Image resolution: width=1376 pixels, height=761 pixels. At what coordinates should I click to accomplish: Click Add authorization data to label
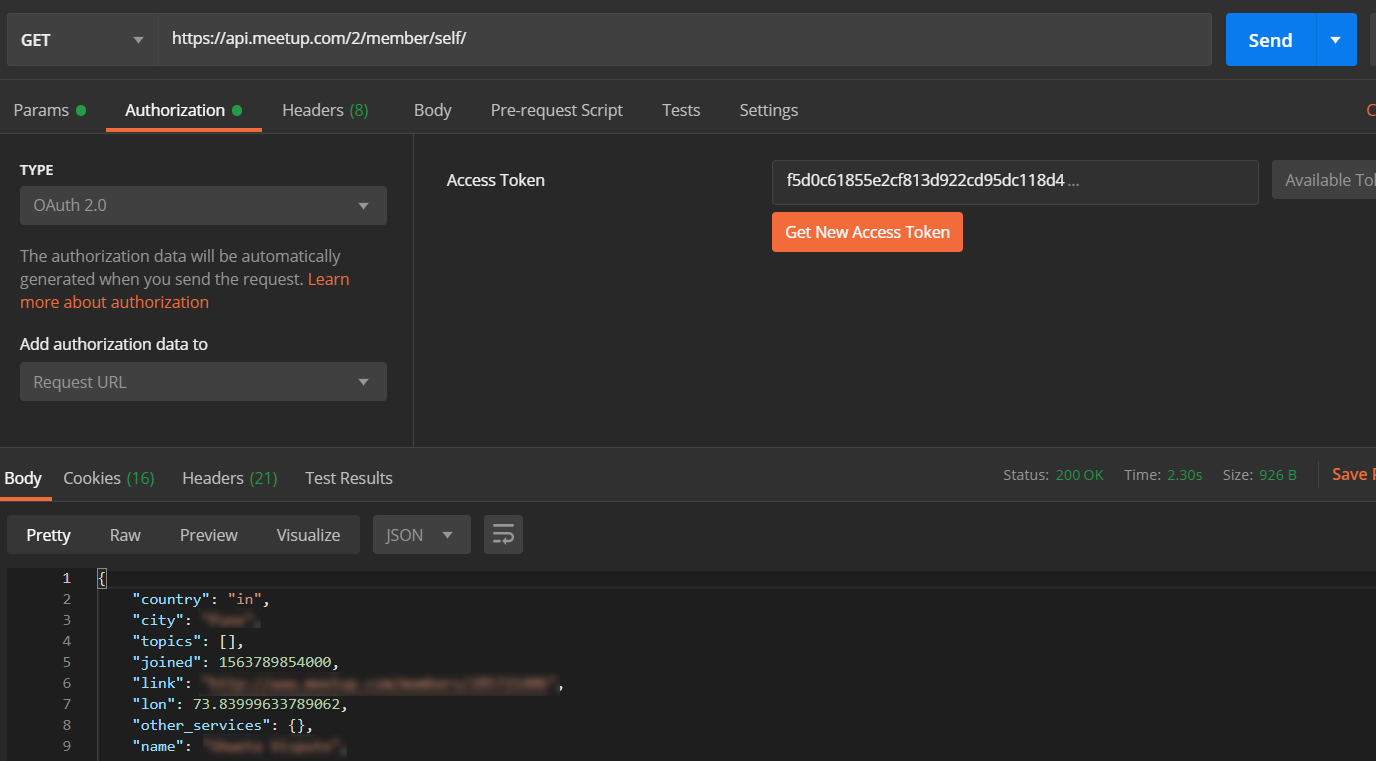(x=114, y=344)
